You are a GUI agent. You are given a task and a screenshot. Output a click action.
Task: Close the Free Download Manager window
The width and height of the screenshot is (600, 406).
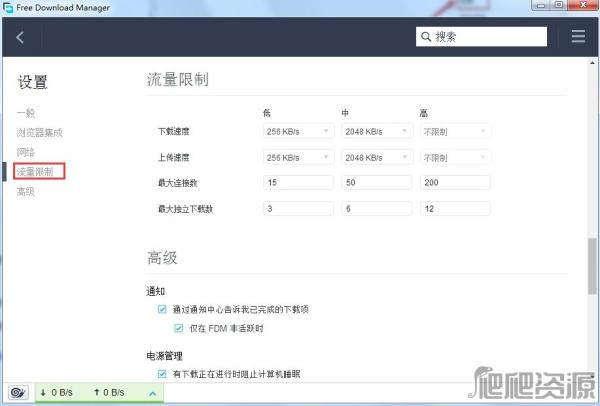pyautogui.click(x=583, y=5)
